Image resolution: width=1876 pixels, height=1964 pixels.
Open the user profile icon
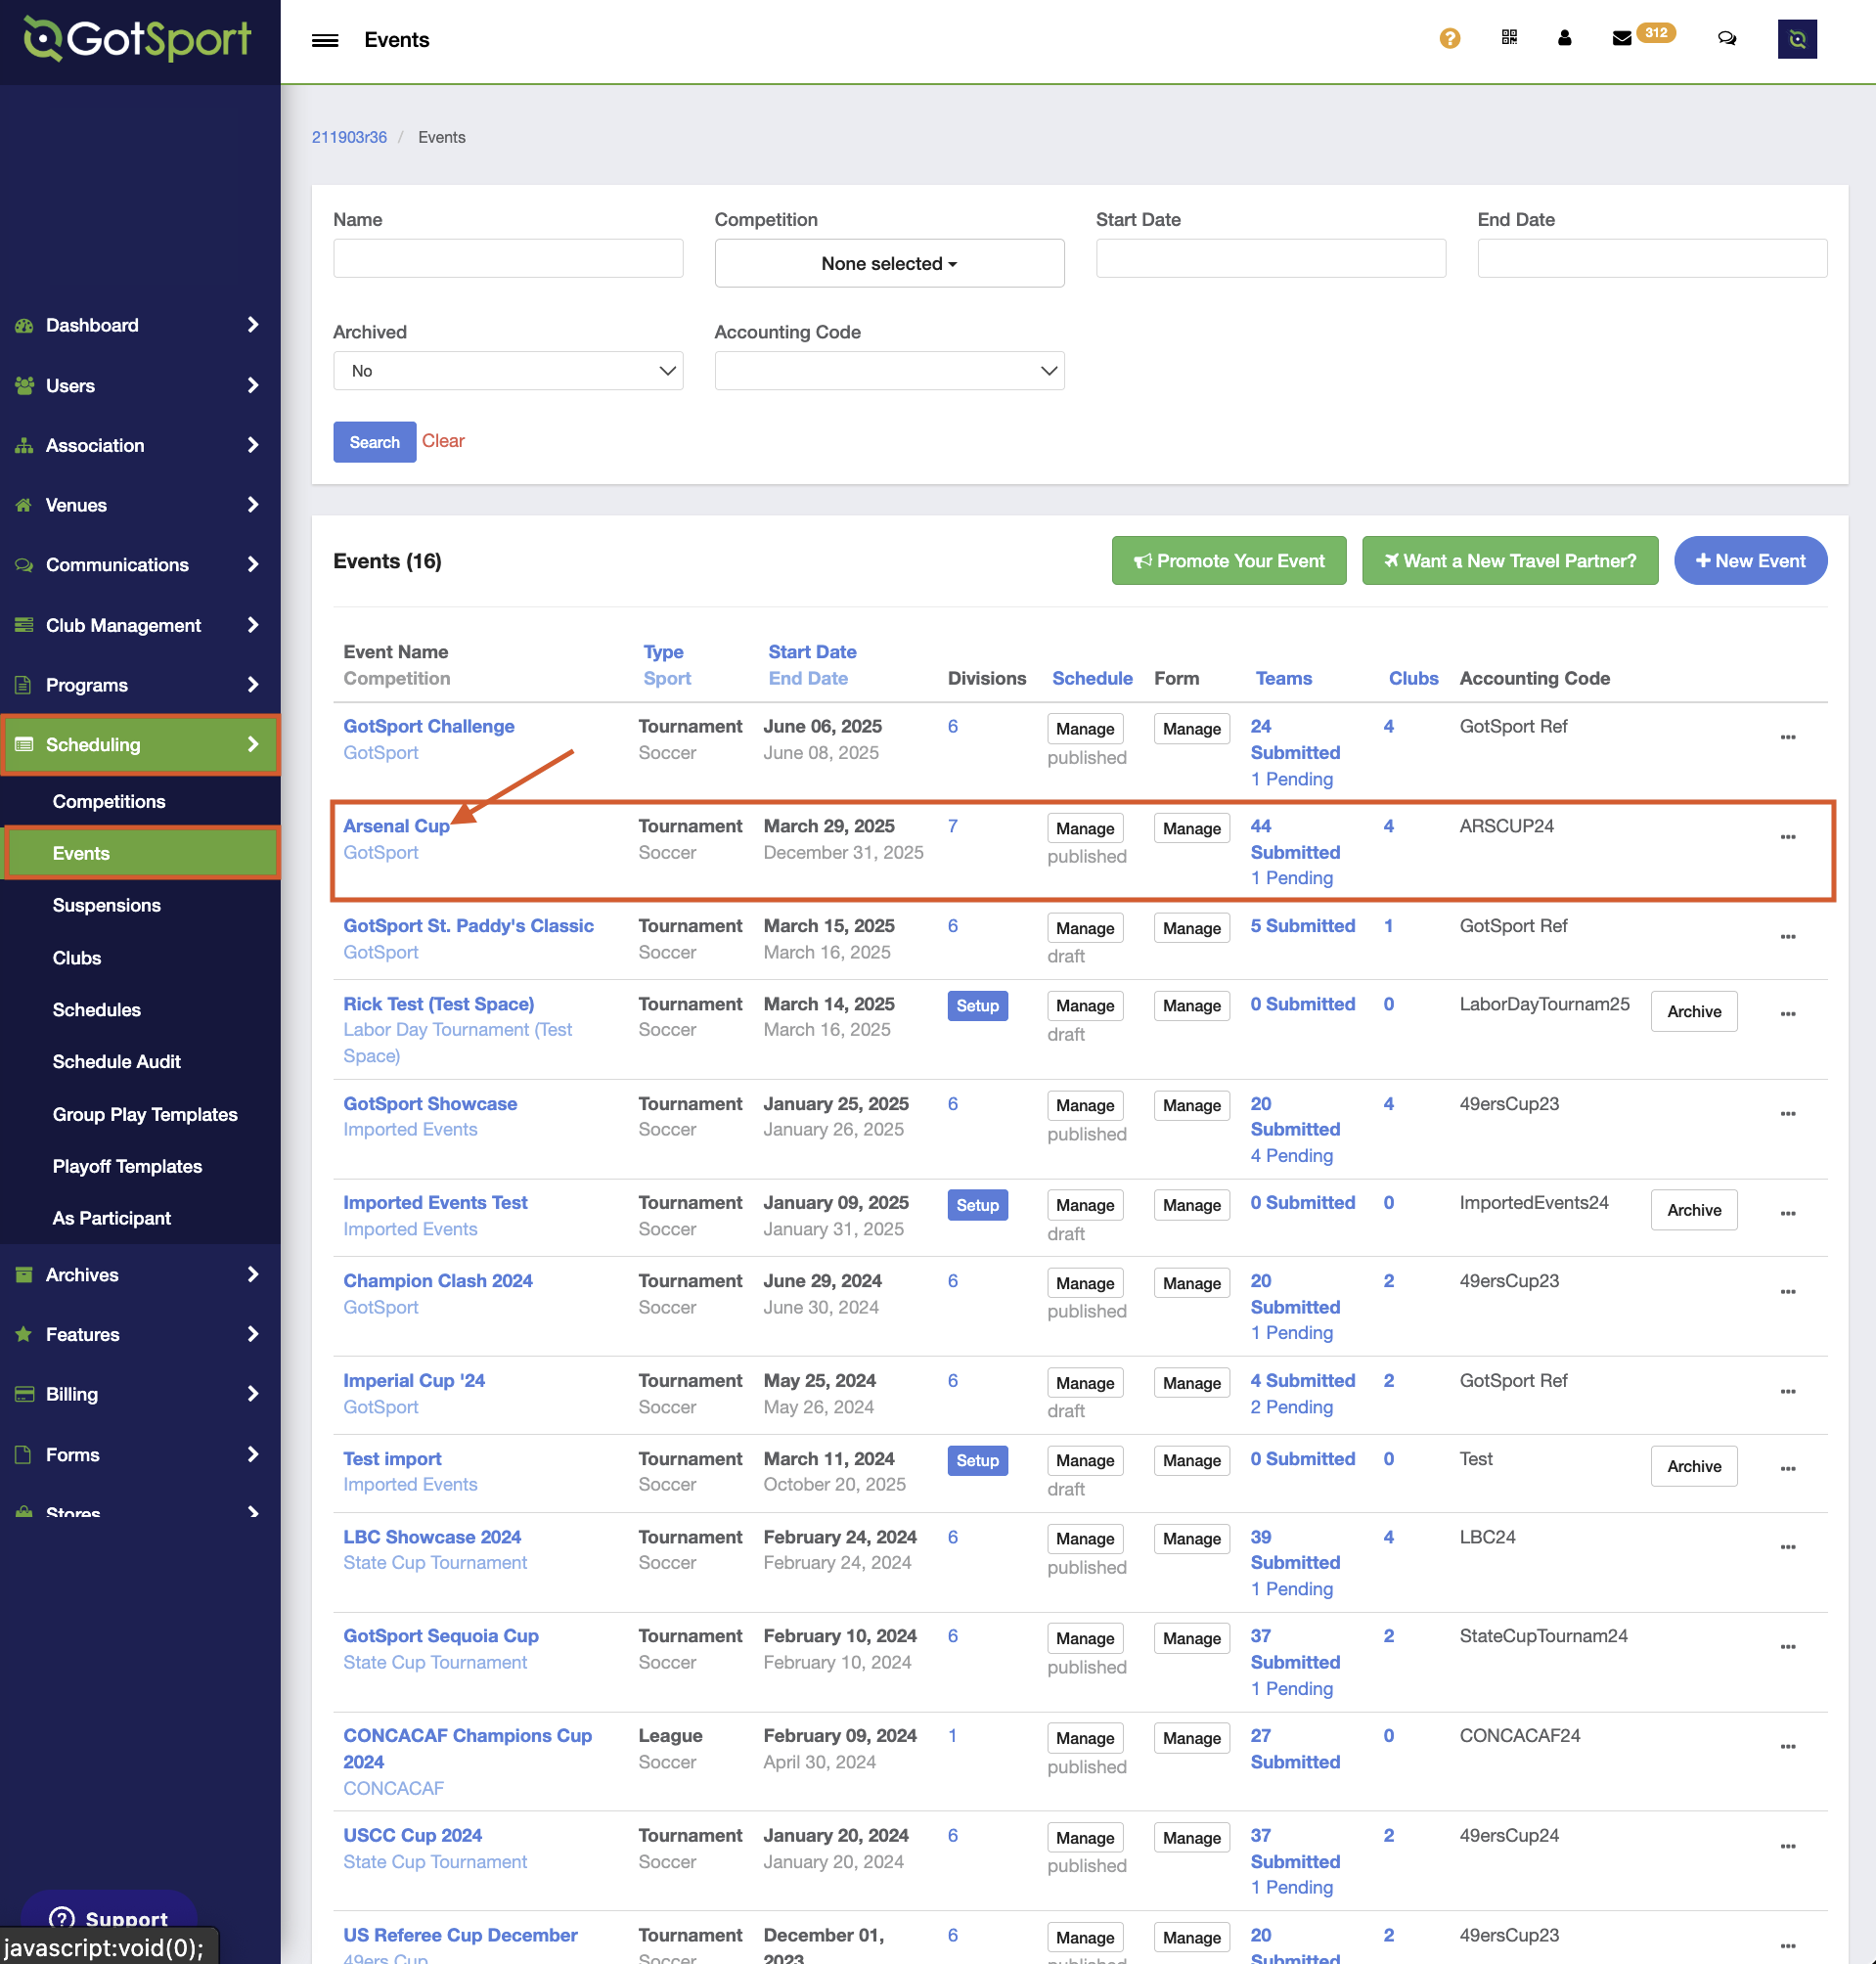click(1565, 38)
